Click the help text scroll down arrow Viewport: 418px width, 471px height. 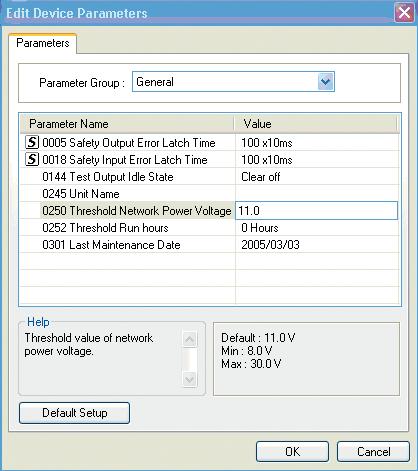[190, 379]
